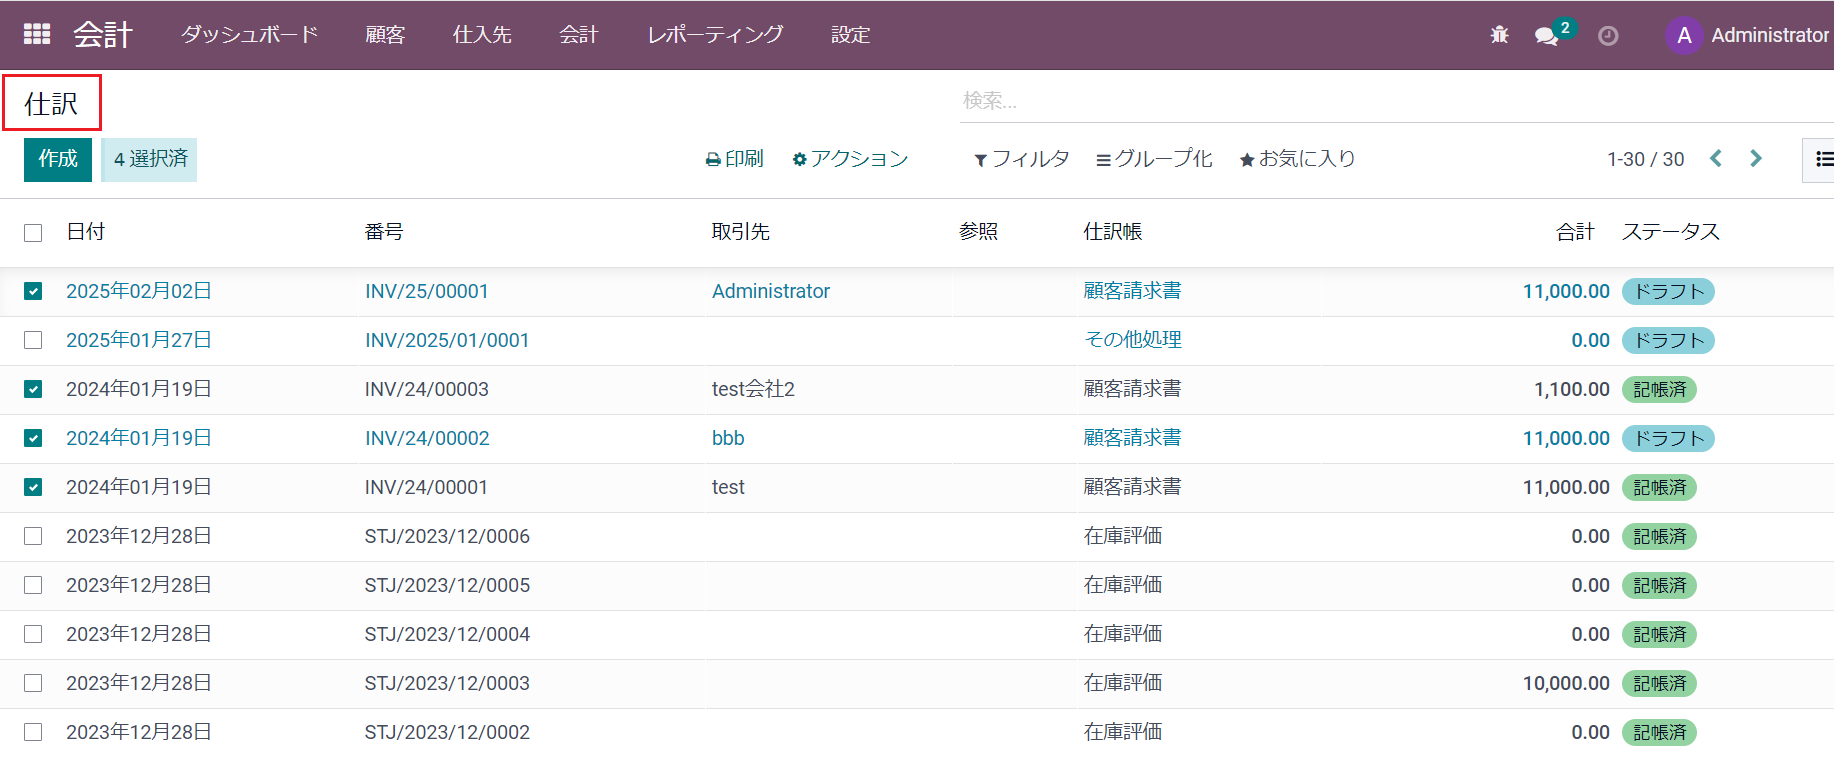The image size is (1834, 757).
Task: Open the activities clock icon
Action: tap(1608, 36)
